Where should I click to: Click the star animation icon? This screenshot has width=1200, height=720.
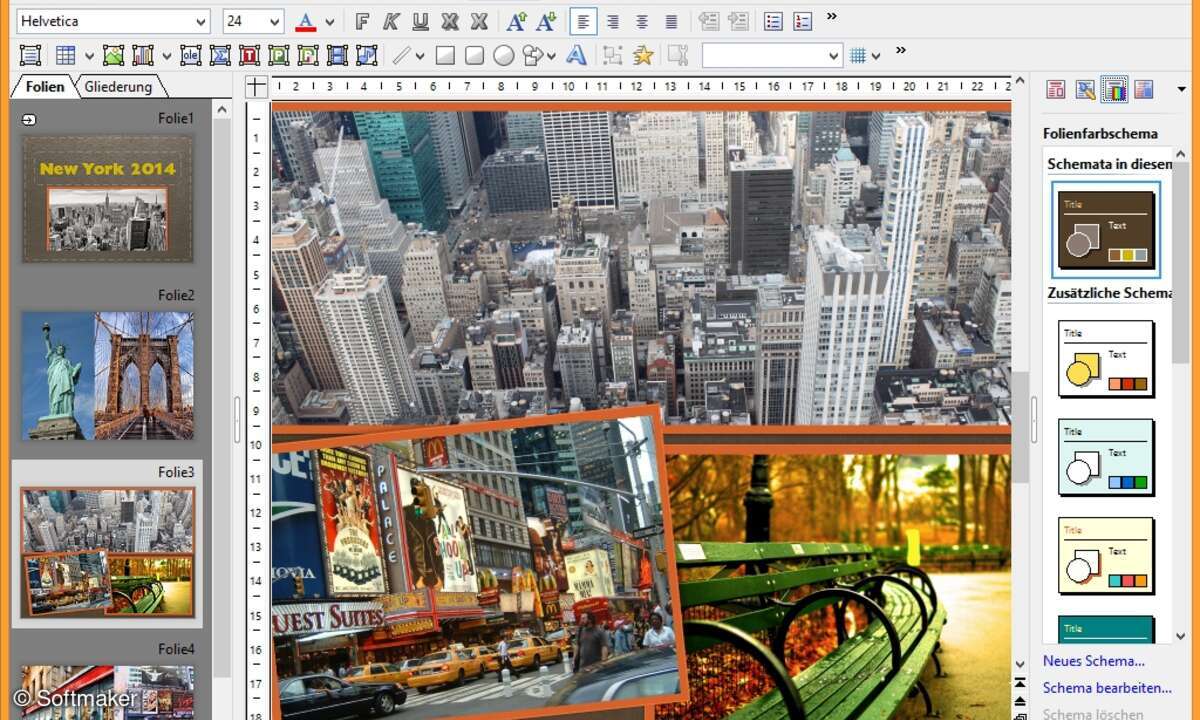pos(642,56)
